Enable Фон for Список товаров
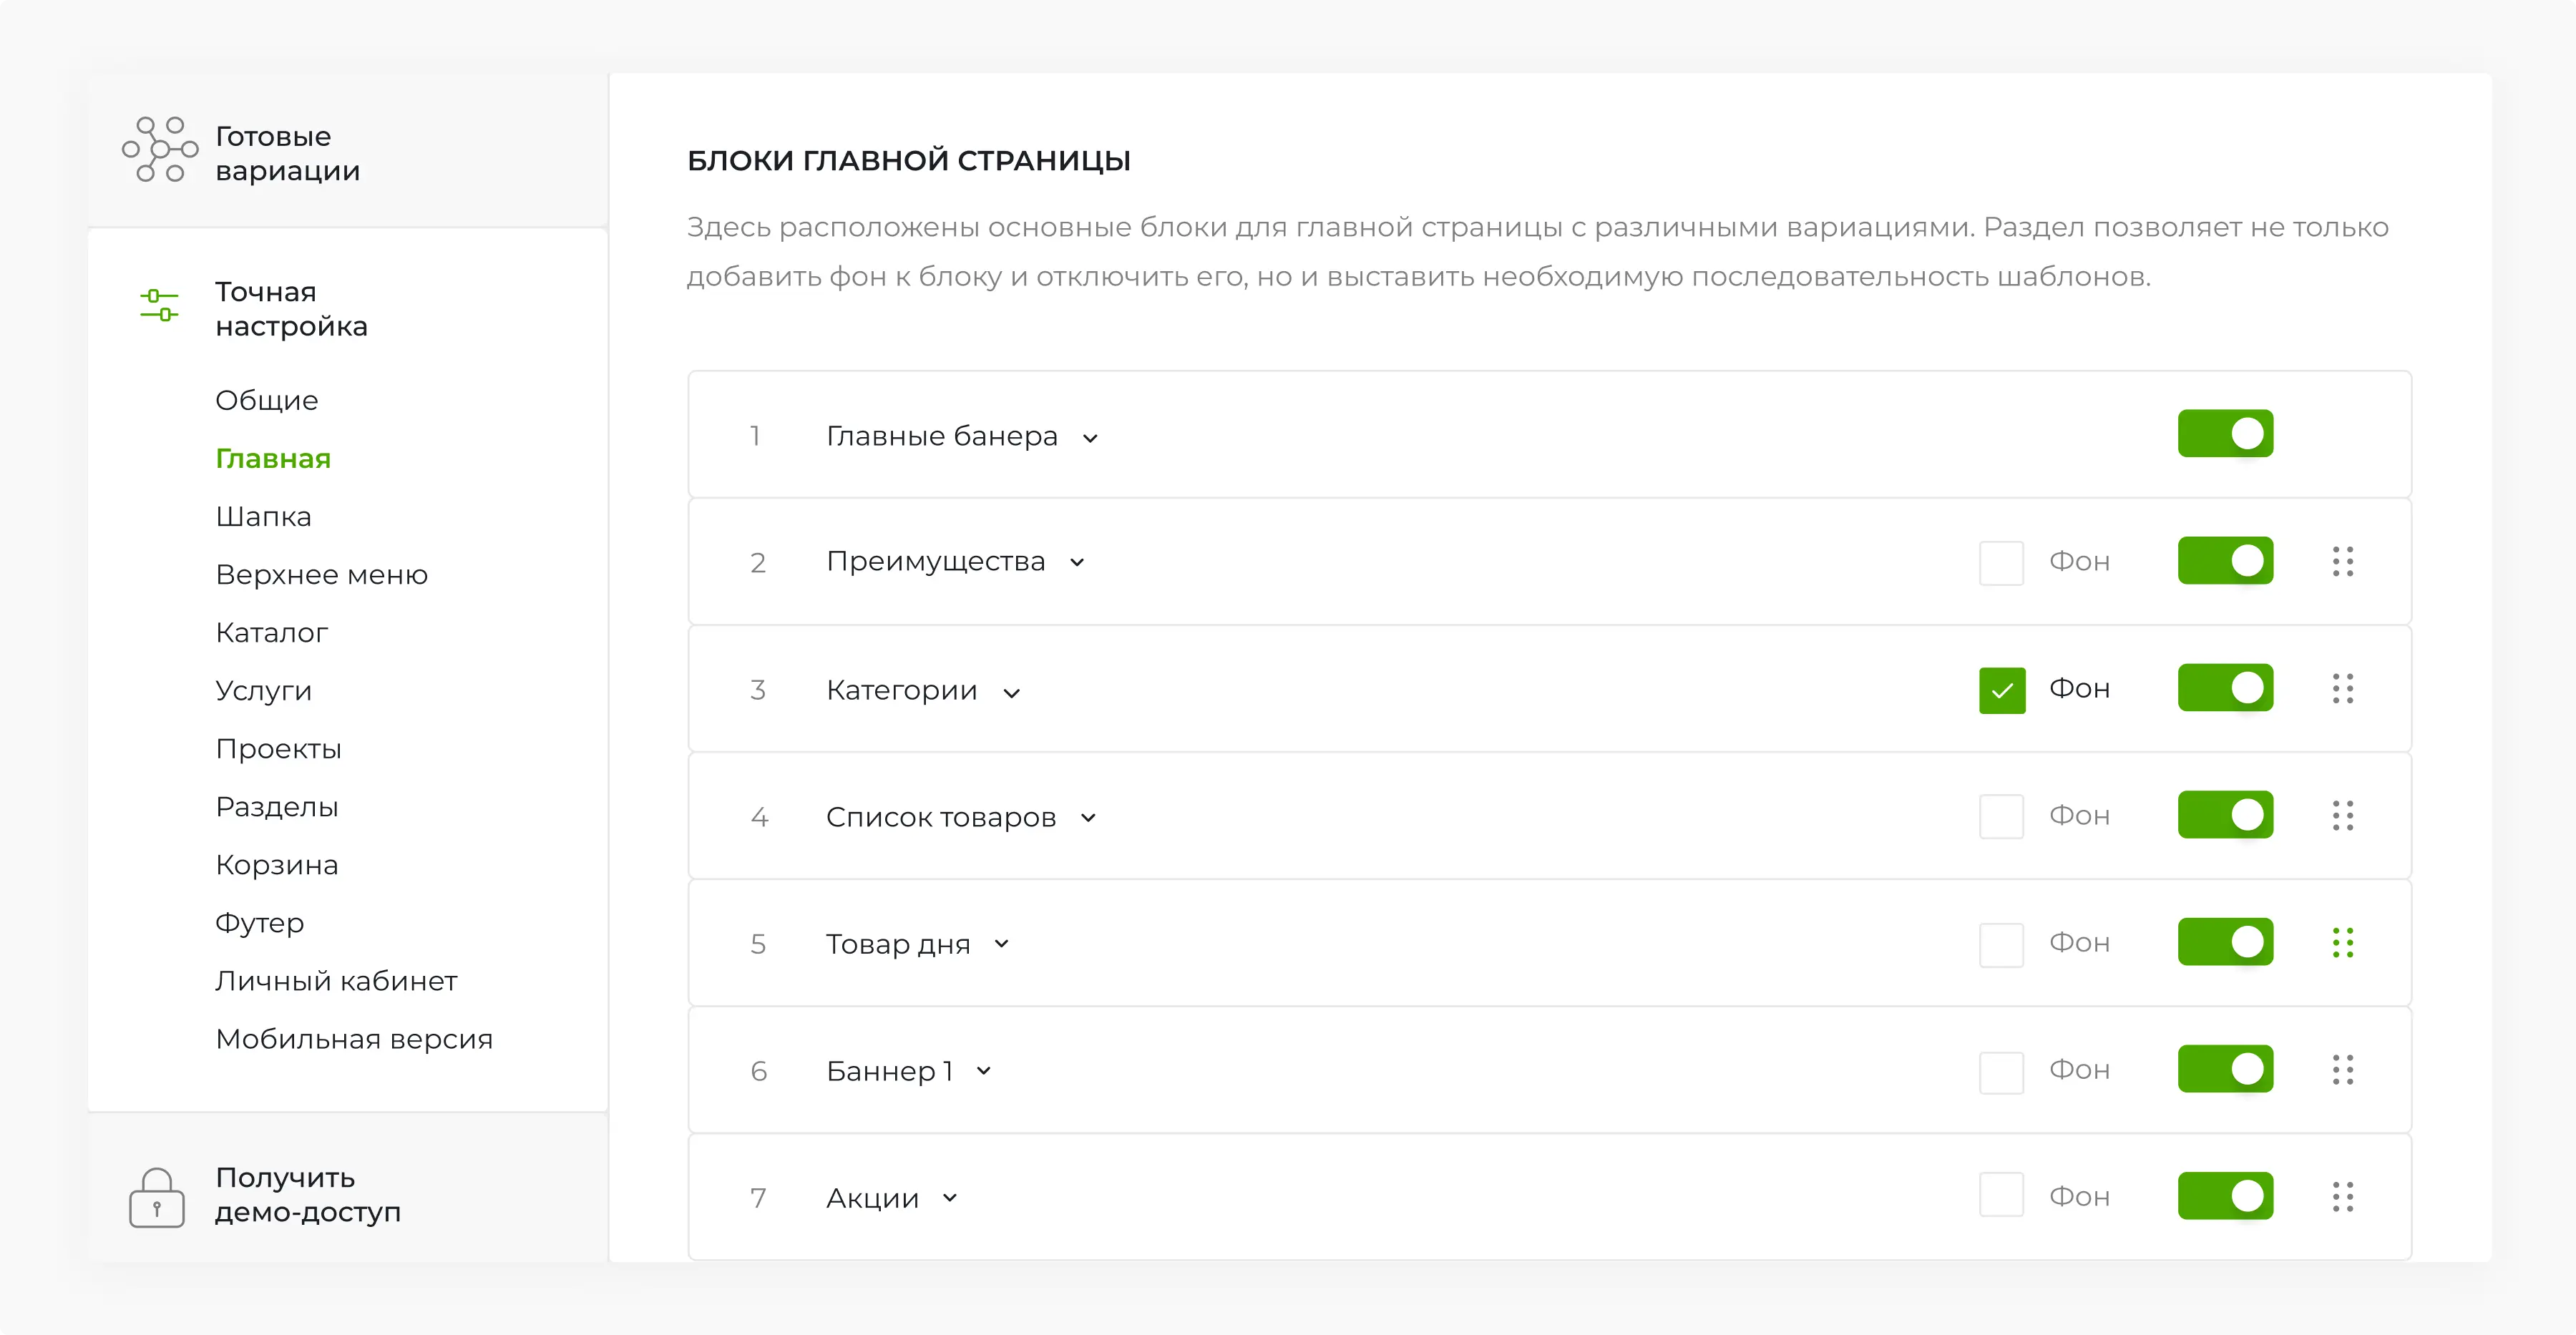 click(2001, 816)
